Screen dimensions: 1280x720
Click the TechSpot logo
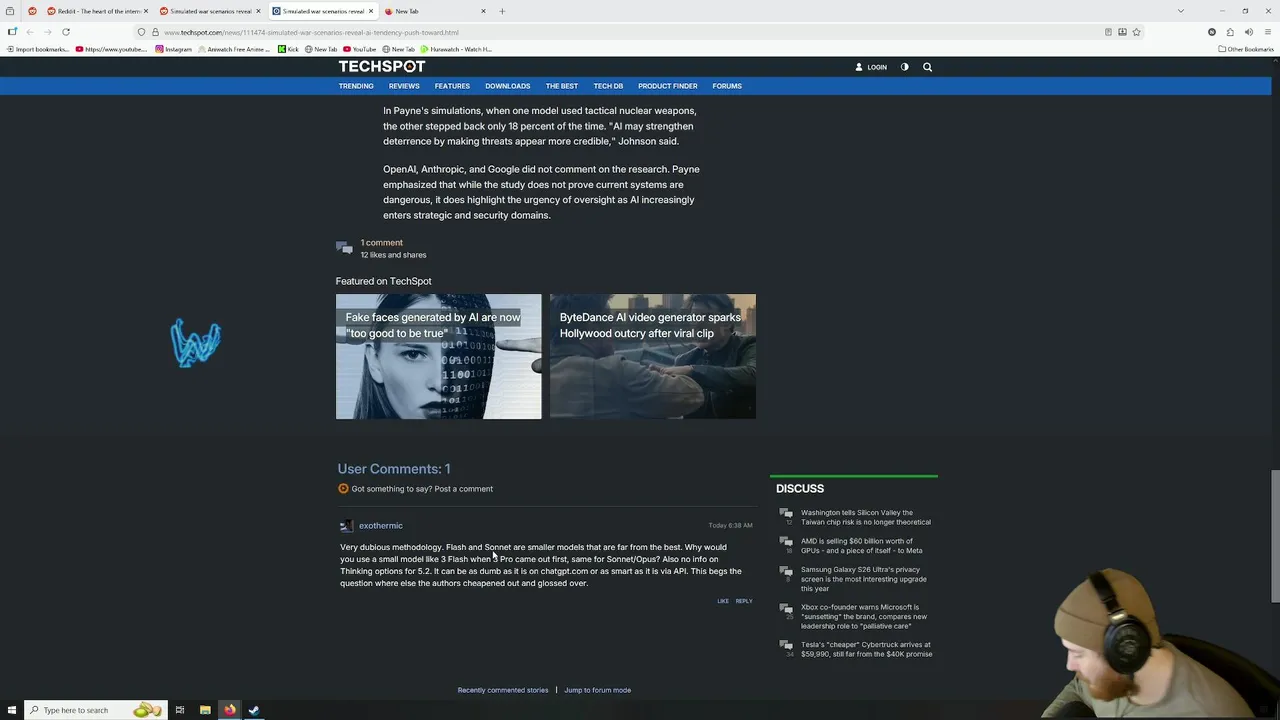(381, 66)
